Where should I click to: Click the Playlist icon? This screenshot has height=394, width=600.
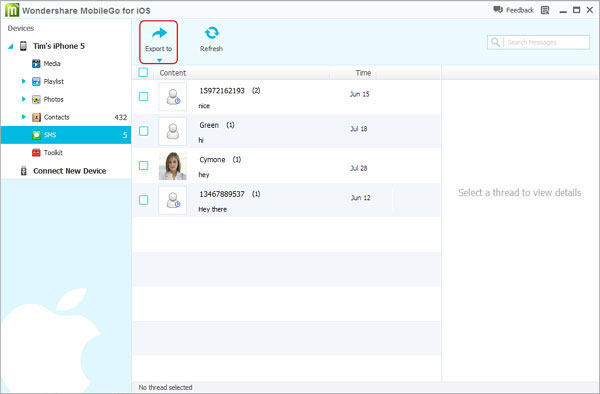[36, 81]
